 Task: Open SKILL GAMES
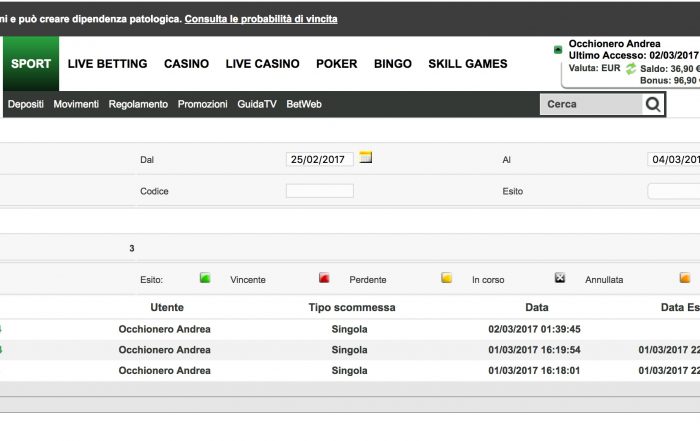468,64
